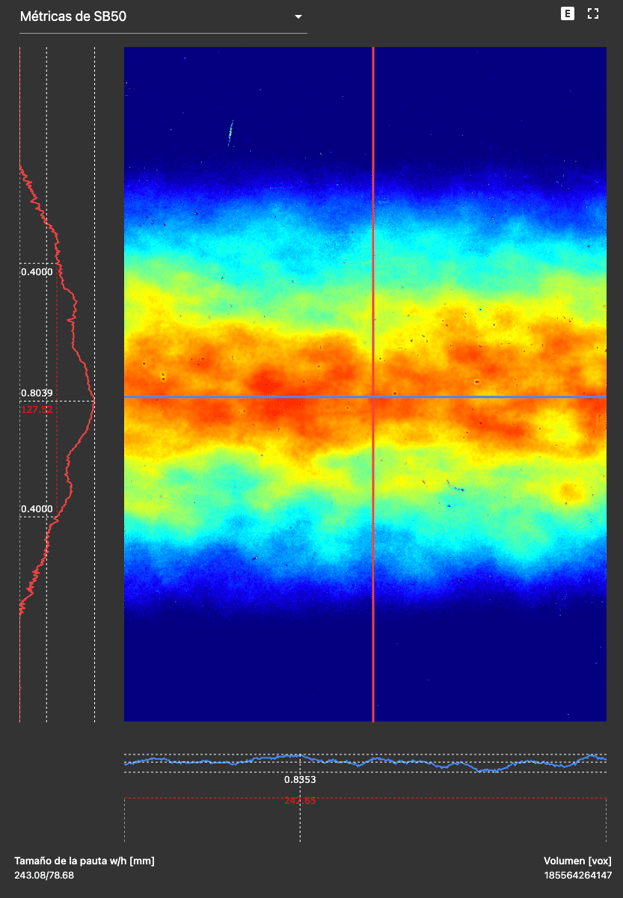623x898 pixels.
Task: Click the 0.8353 value below horizontal profile
Action: tap(300, 779)
